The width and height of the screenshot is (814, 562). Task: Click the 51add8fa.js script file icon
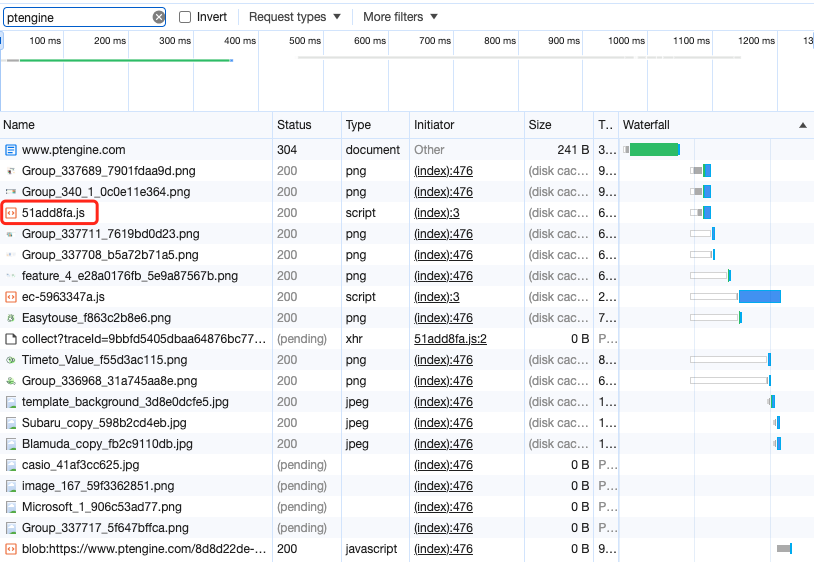[11, 213]
